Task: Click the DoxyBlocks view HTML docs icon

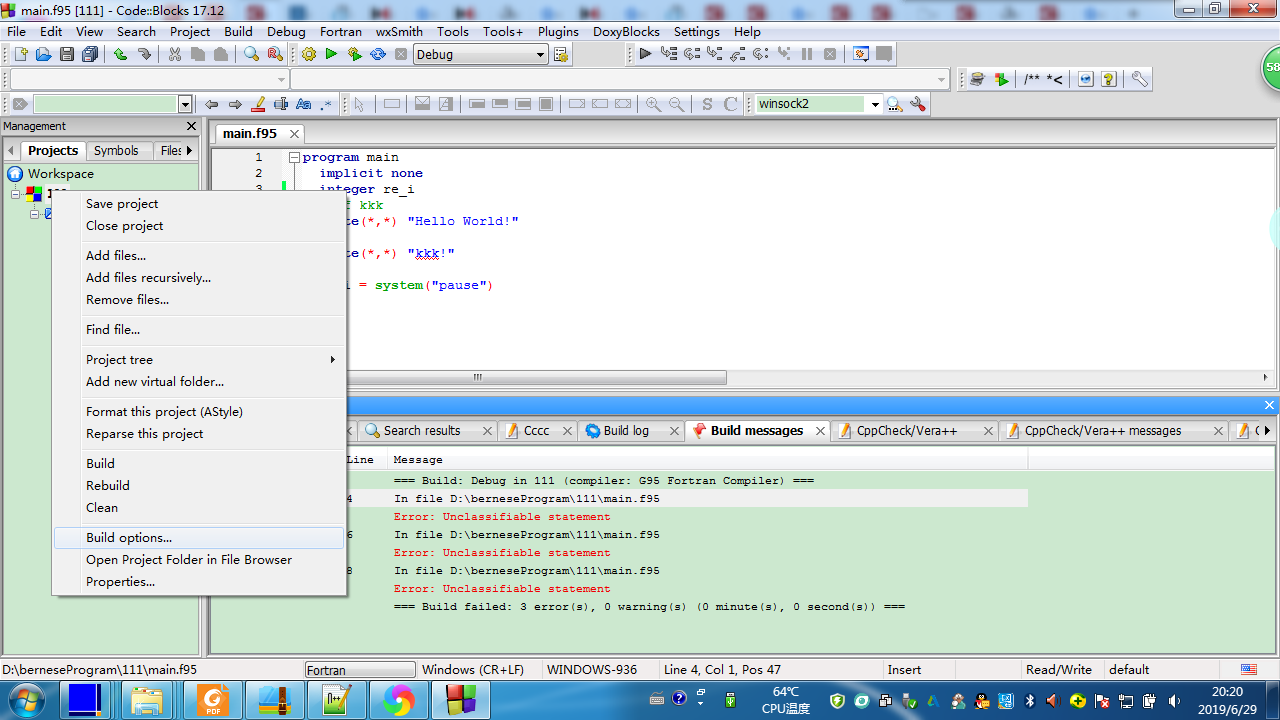Action: click(x=1085, y=79)
